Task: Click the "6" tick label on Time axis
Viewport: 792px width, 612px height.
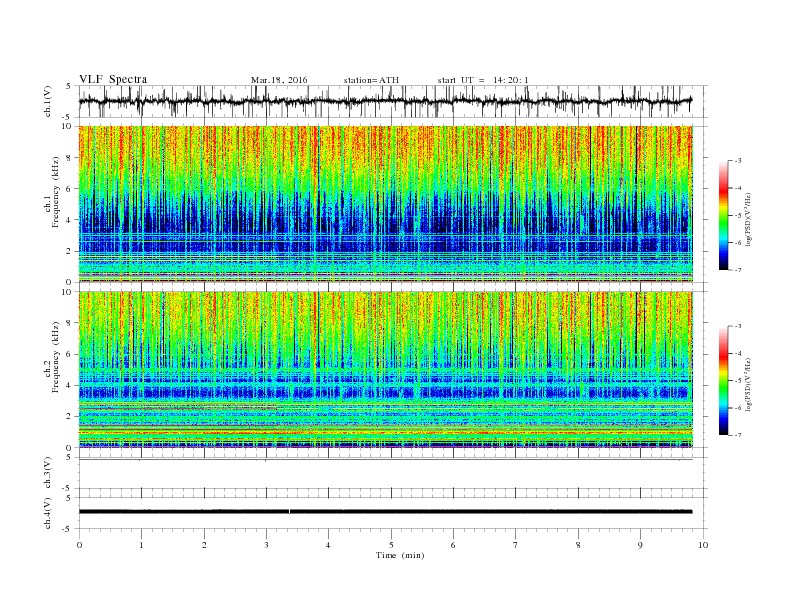Action: coord(453,545)
